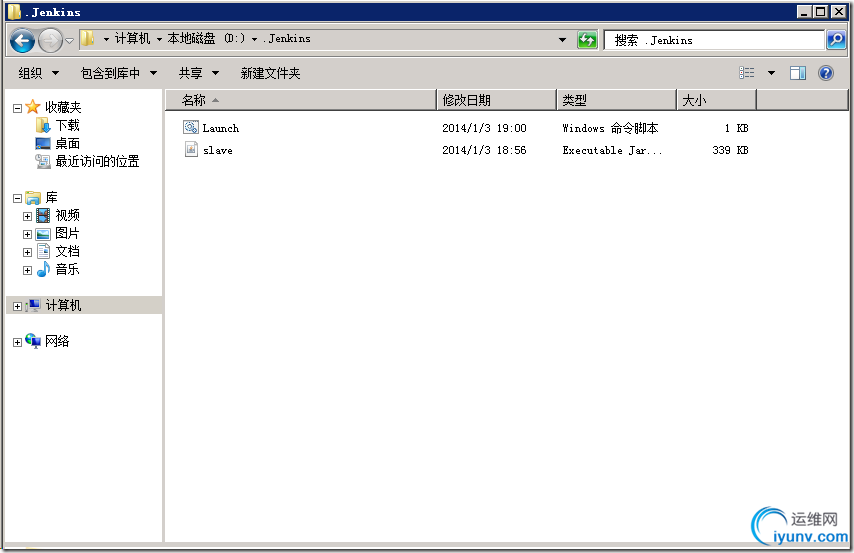Click 新建文件夹 to create a folder
Viewport: 854px width, 553px height.
pyautogui.click(x=270, y=73)
